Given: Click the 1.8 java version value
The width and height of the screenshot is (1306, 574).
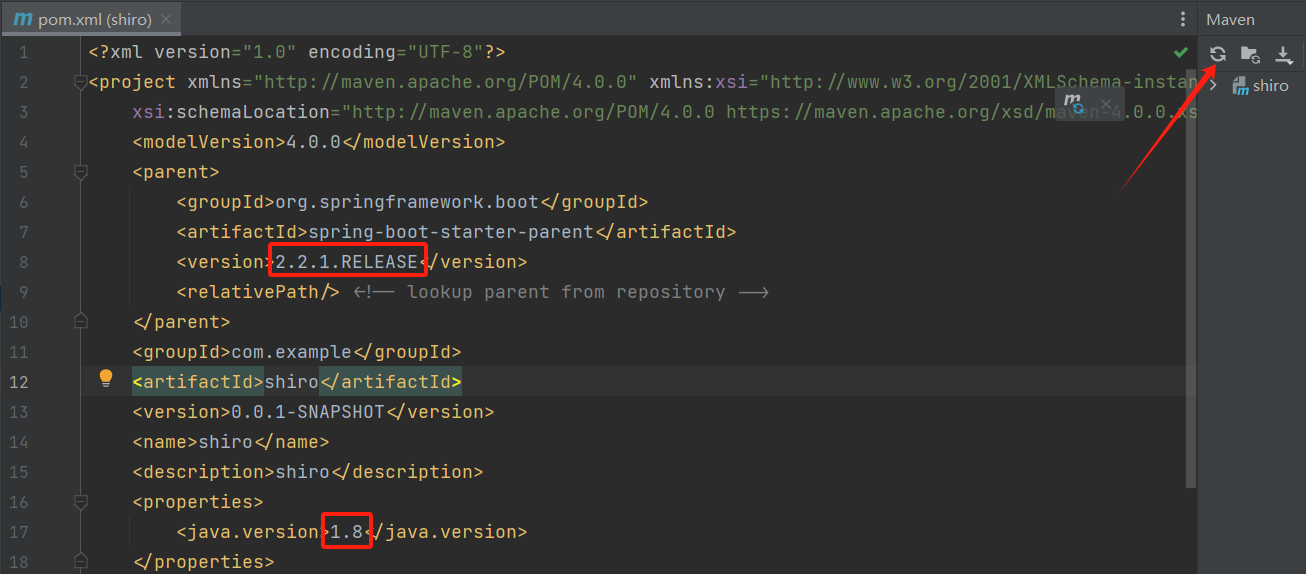Looking at the screenshot, I should pos(346,532).
